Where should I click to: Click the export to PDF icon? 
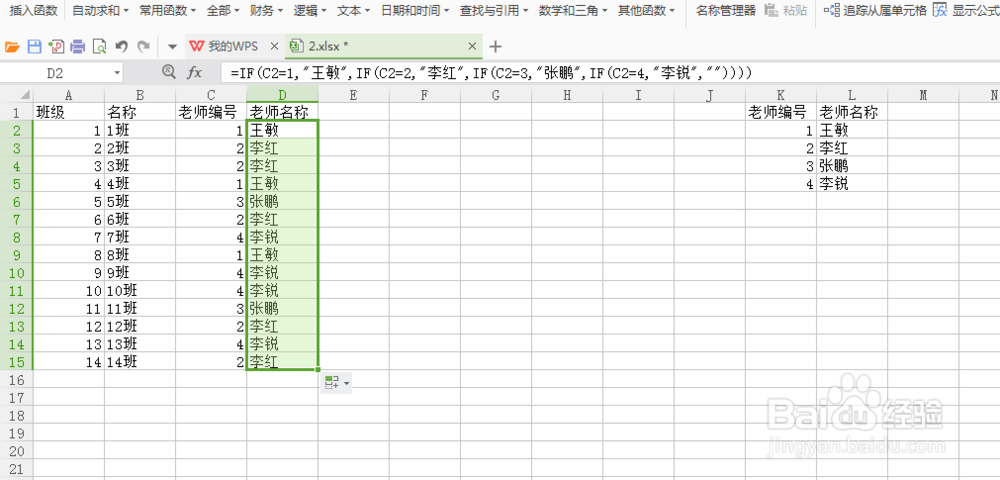tap(57, 46)
